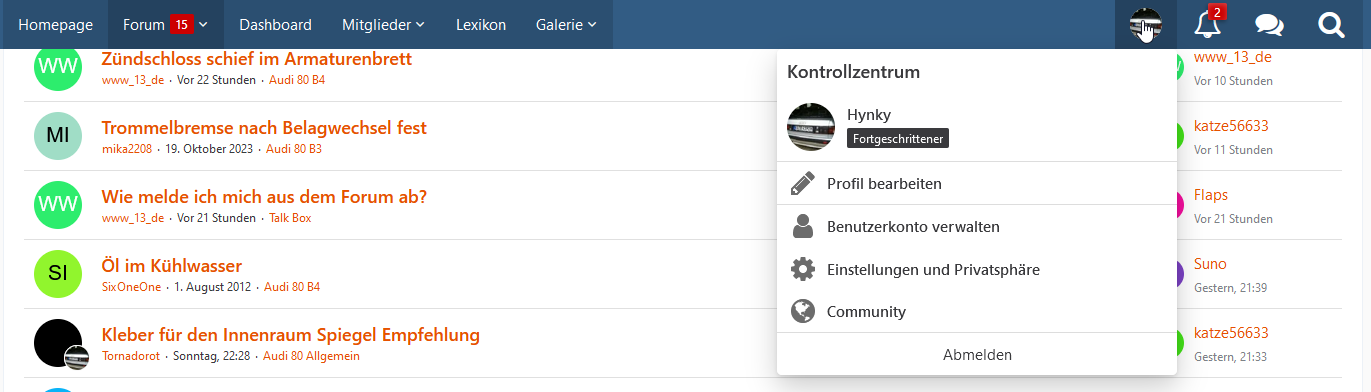1371x392 pixels.
Task: Open thread Trommelbremse nach Belagwechsel fest
Action: click(264, 128)
